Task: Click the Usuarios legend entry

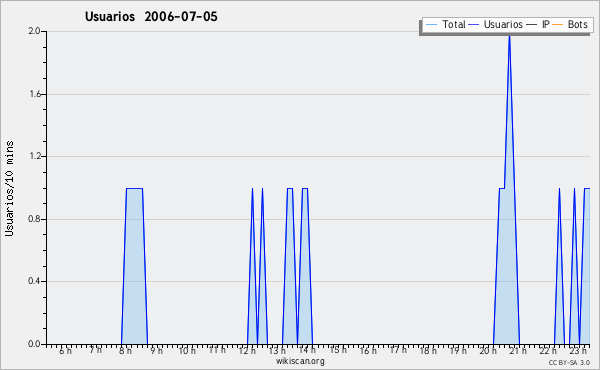Action: click(x=496, y=24)
